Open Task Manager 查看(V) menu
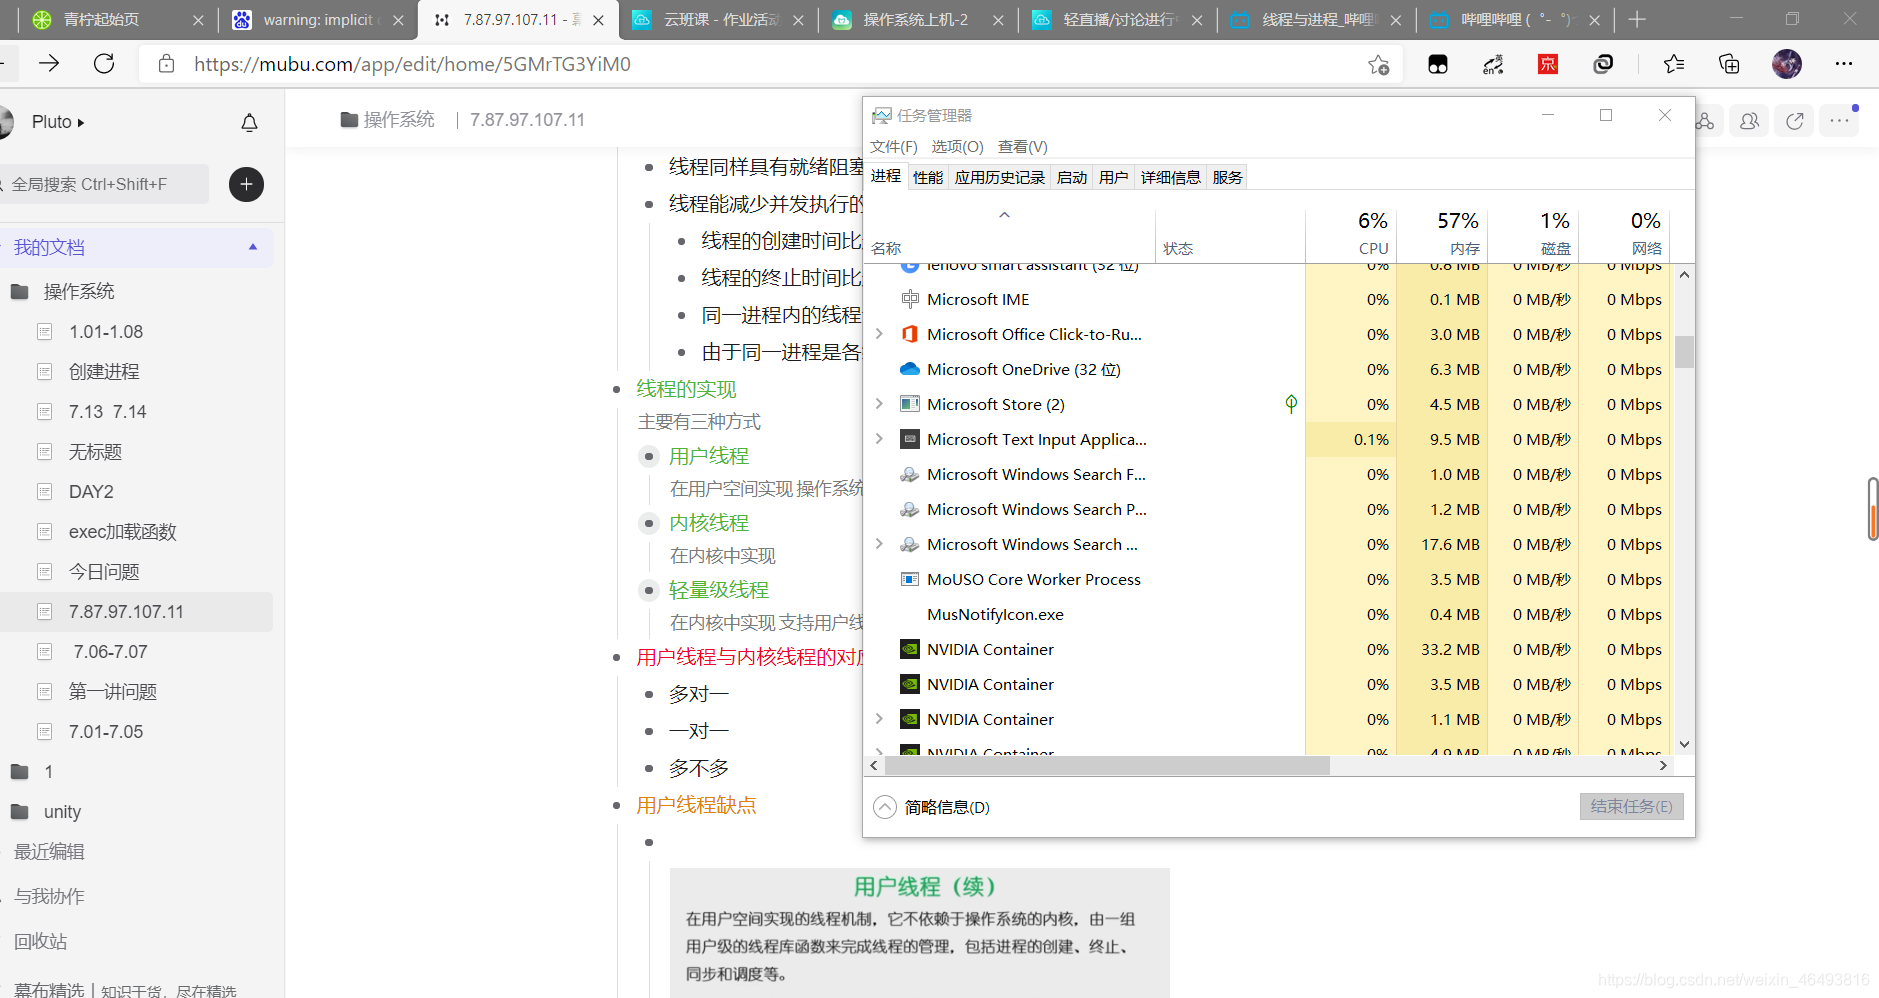The image size is (1879, 998). click(x=1022, y=146)
